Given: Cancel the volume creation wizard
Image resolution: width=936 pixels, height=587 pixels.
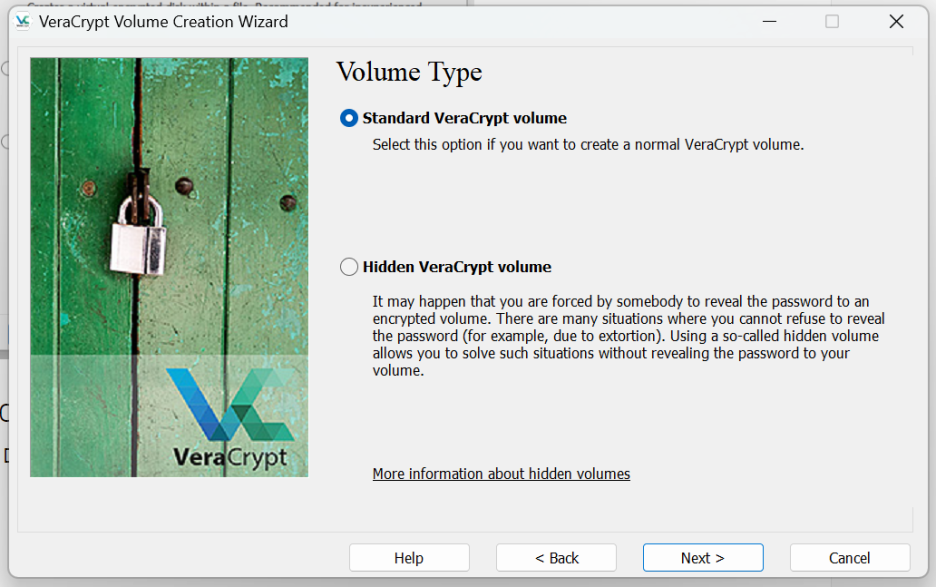Looking at the screenshot, I should coord(849,558).
